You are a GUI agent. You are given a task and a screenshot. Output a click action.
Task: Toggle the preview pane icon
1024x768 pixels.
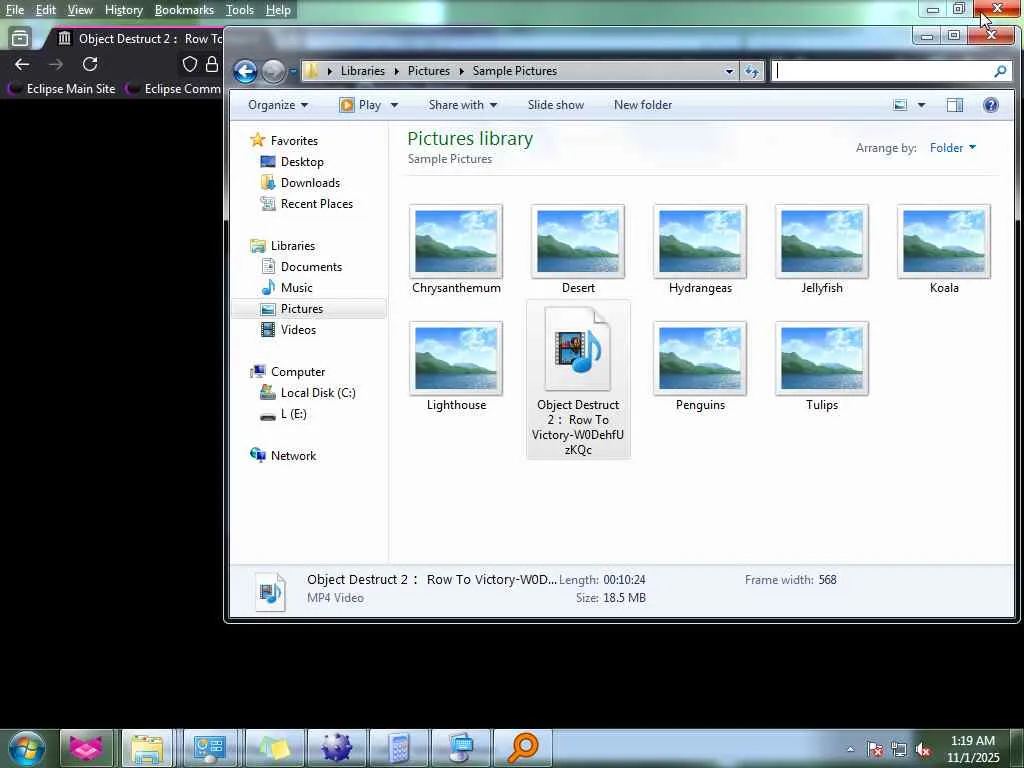click(x=954, y=105)
